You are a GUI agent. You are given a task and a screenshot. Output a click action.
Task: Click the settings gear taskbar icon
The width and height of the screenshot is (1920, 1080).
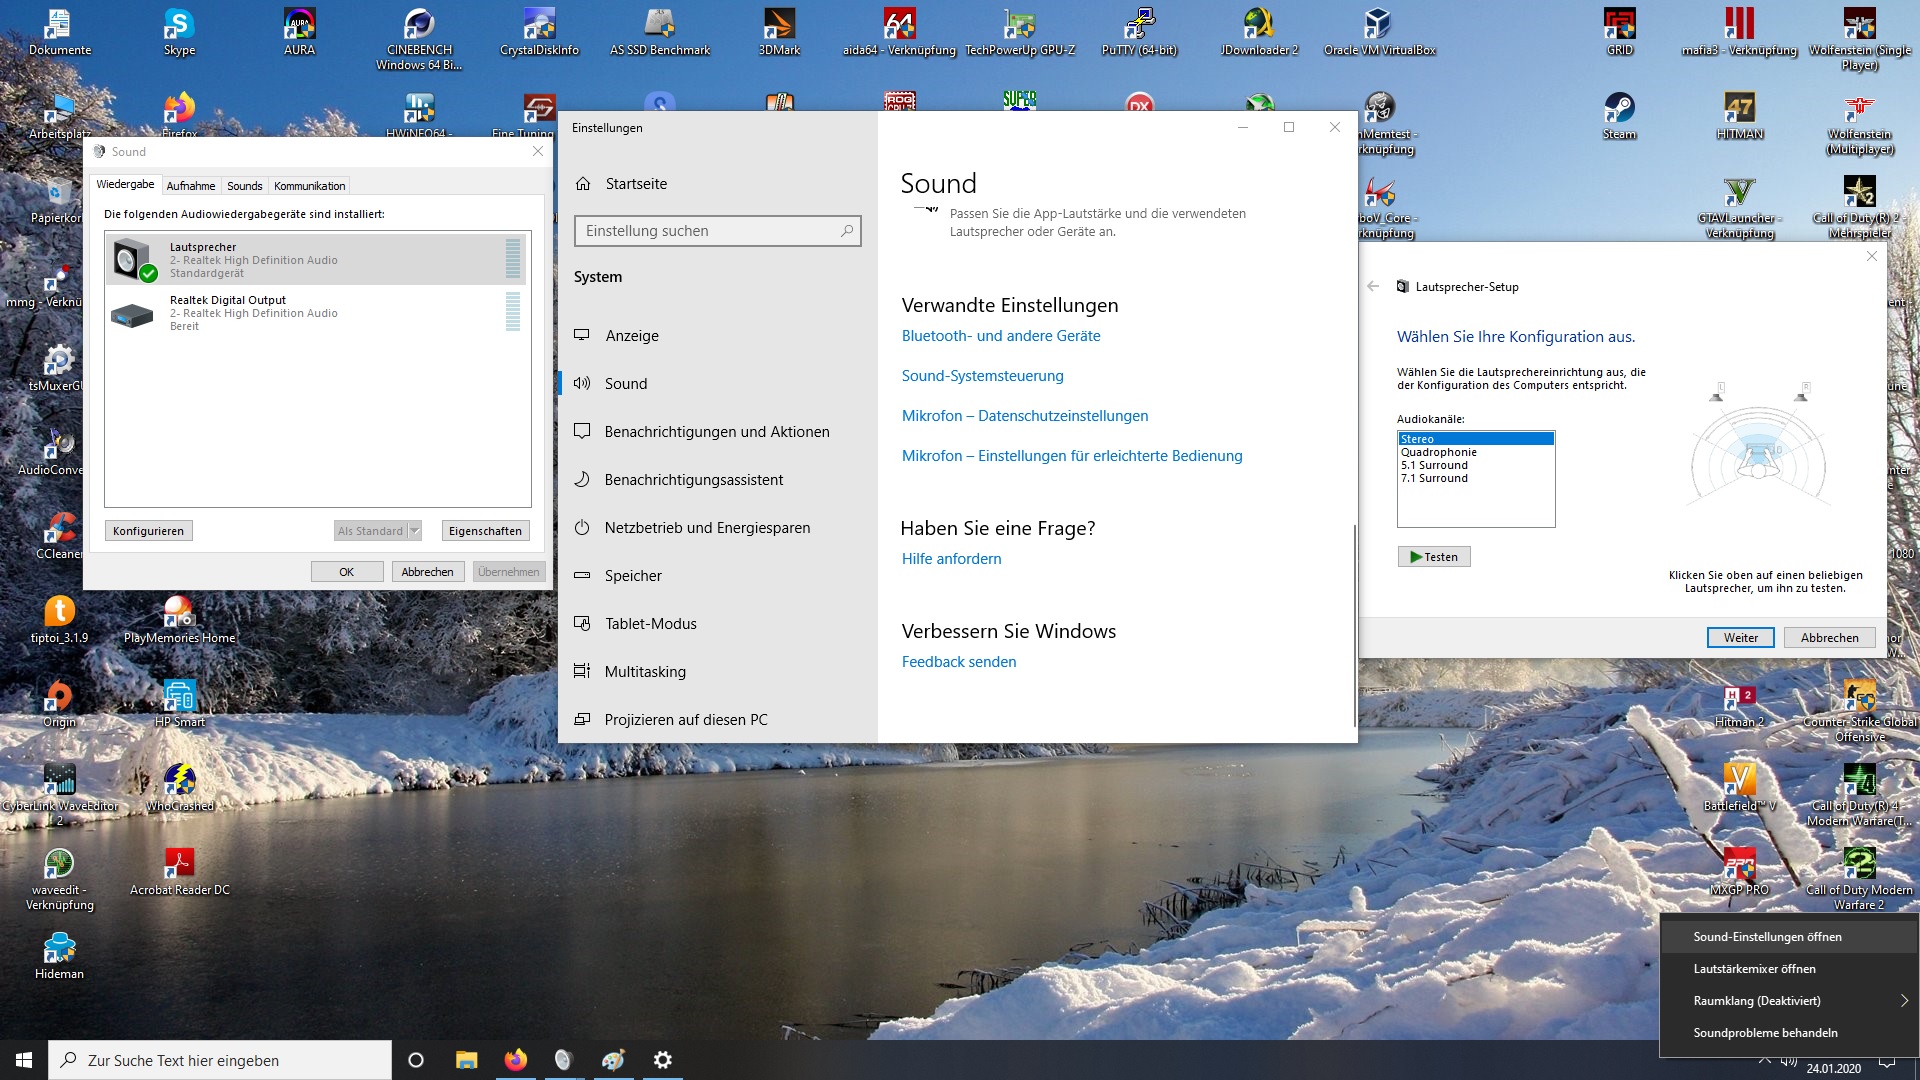click(x=662, y=1060)
